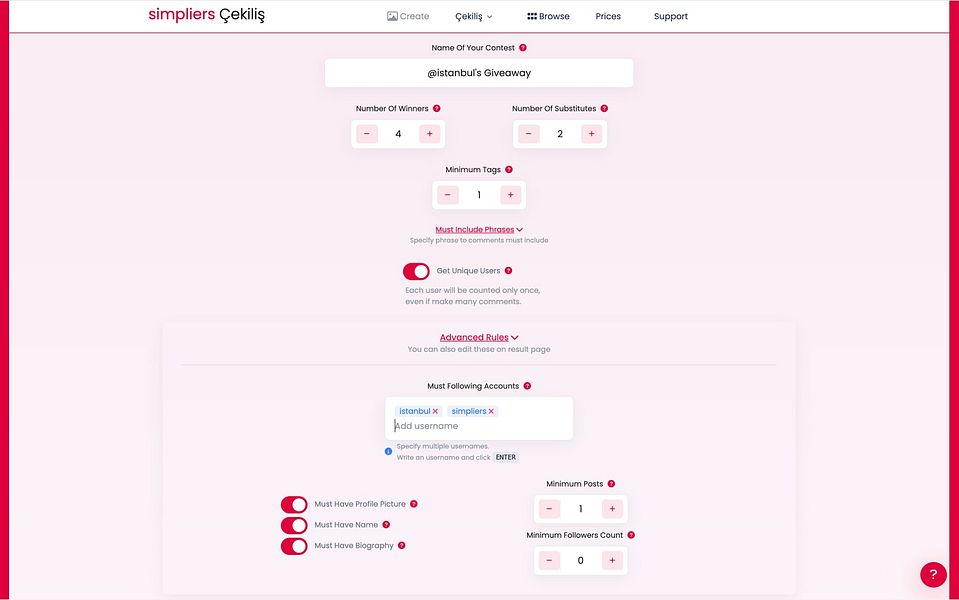This screenshot has width=959, height=600.
Task: Click the Minimum Followers Count value 0
Action: coord(580,560)
